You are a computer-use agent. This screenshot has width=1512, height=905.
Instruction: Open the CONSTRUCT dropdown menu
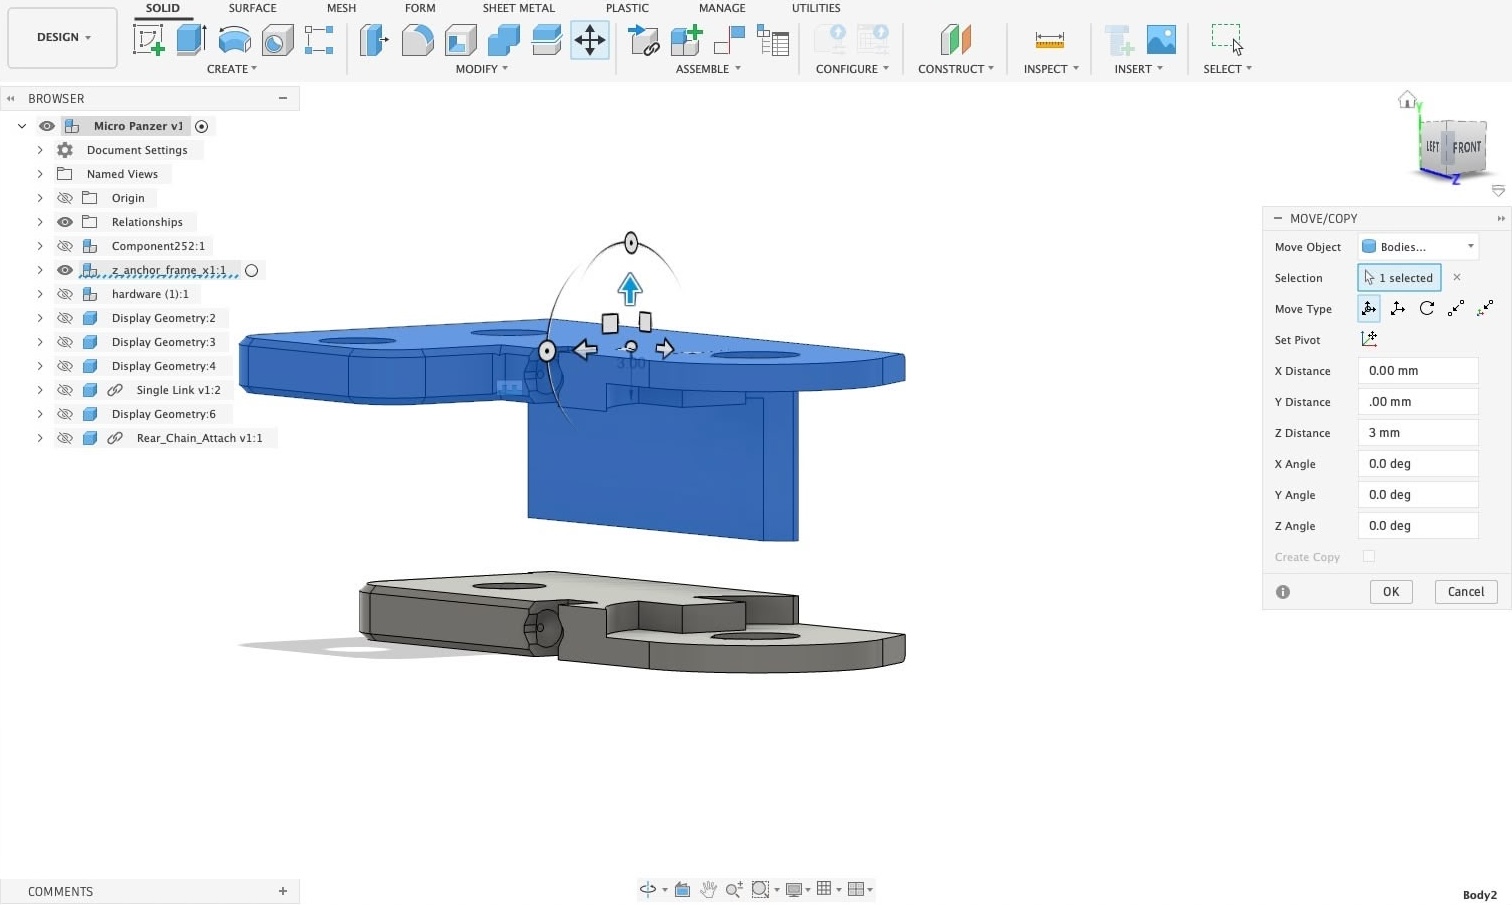coord(956,69)
